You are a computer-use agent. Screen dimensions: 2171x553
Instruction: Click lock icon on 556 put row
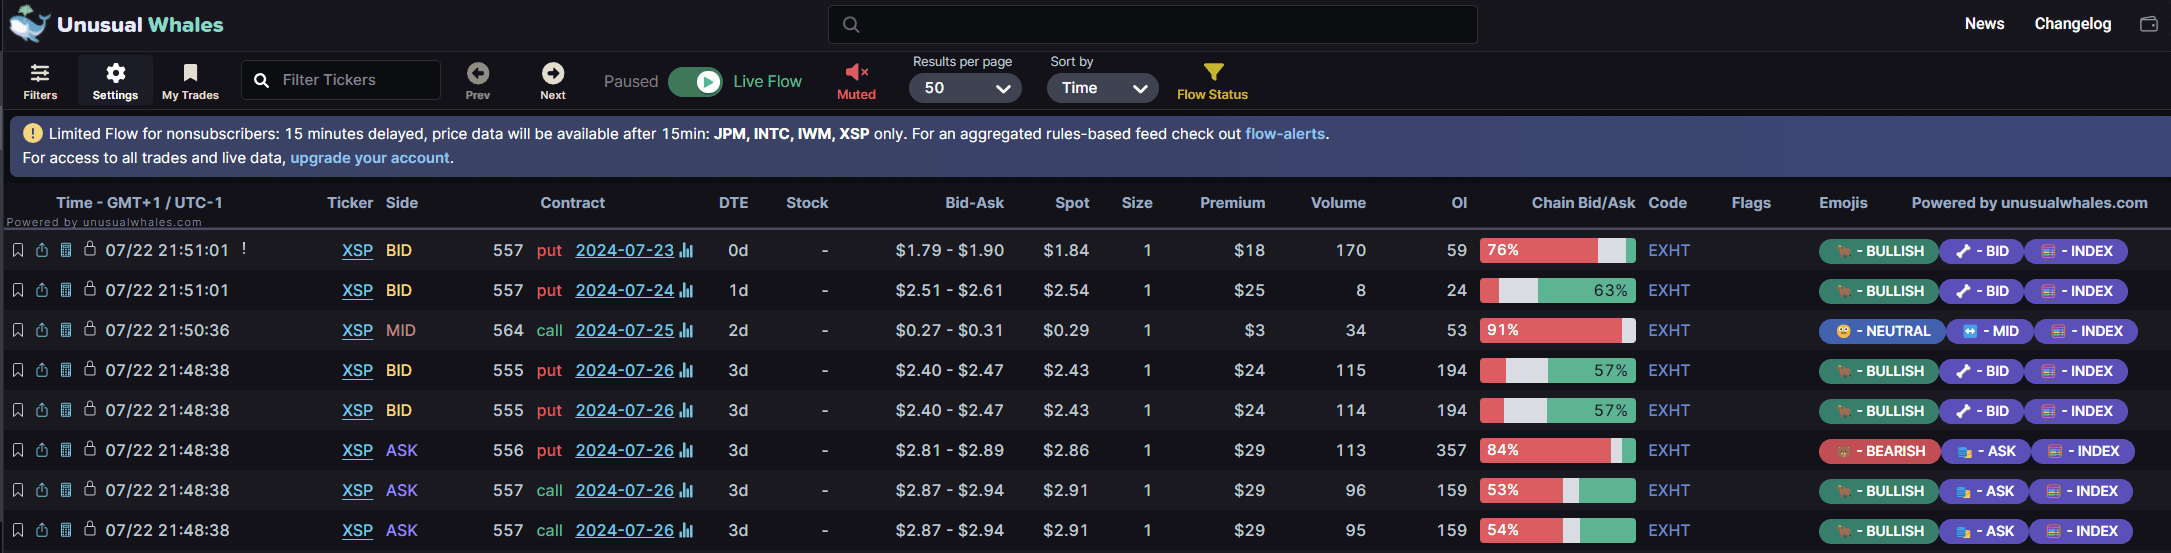[90, 449]
